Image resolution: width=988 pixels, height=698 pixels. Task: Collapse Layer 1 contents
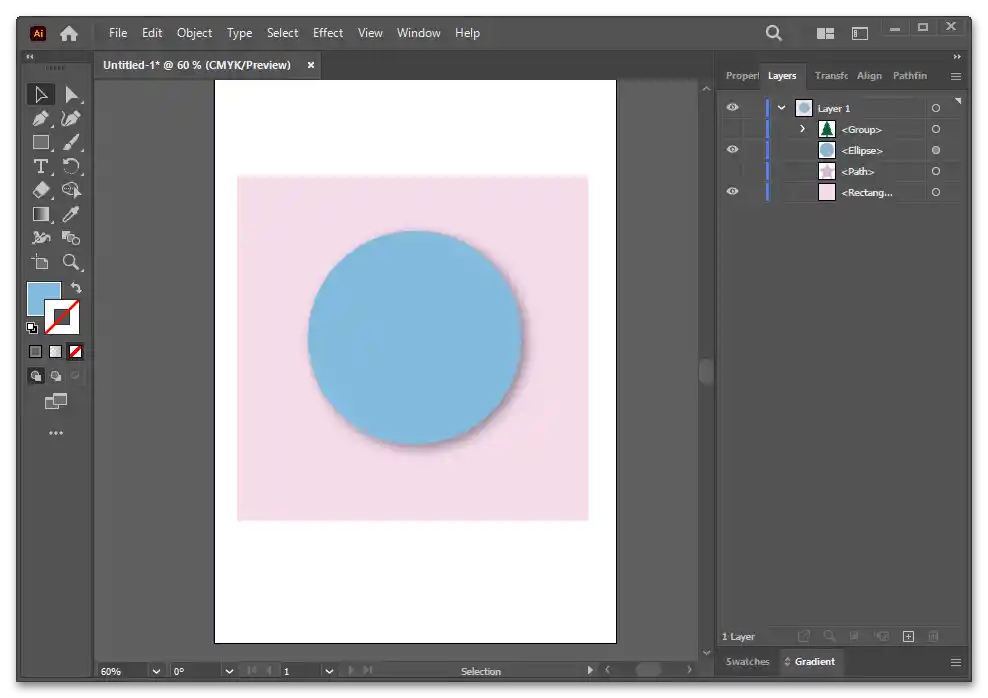[782, 108]
